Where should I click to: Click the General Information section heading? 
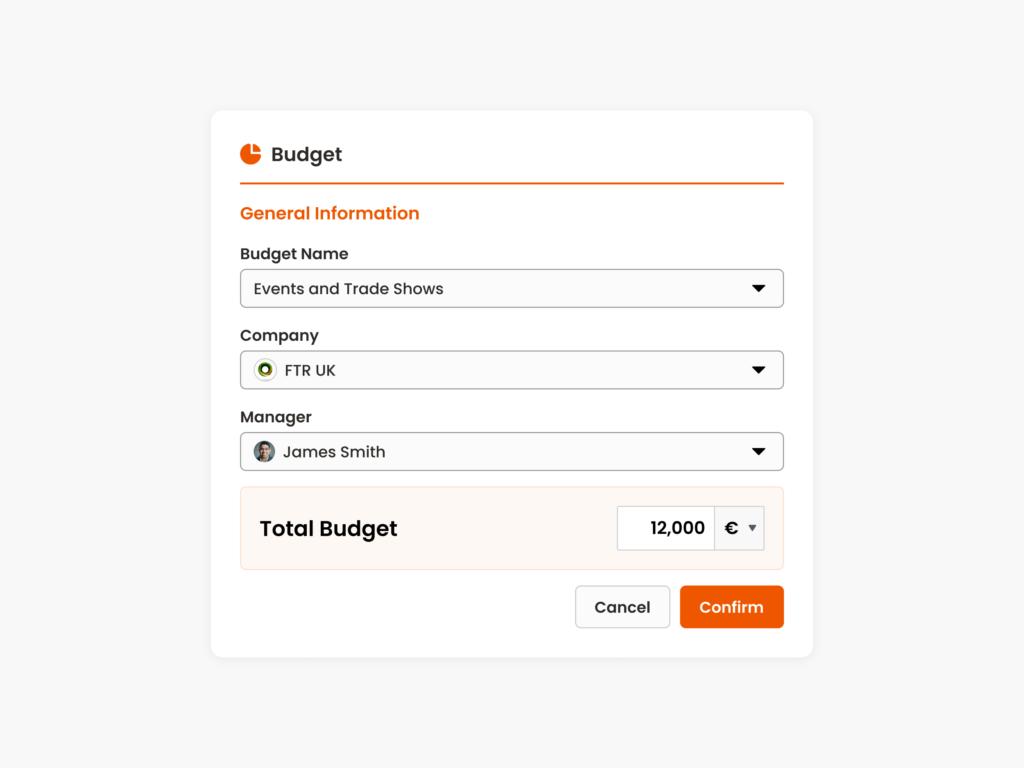pyautogui.click(x=329, y=213)
